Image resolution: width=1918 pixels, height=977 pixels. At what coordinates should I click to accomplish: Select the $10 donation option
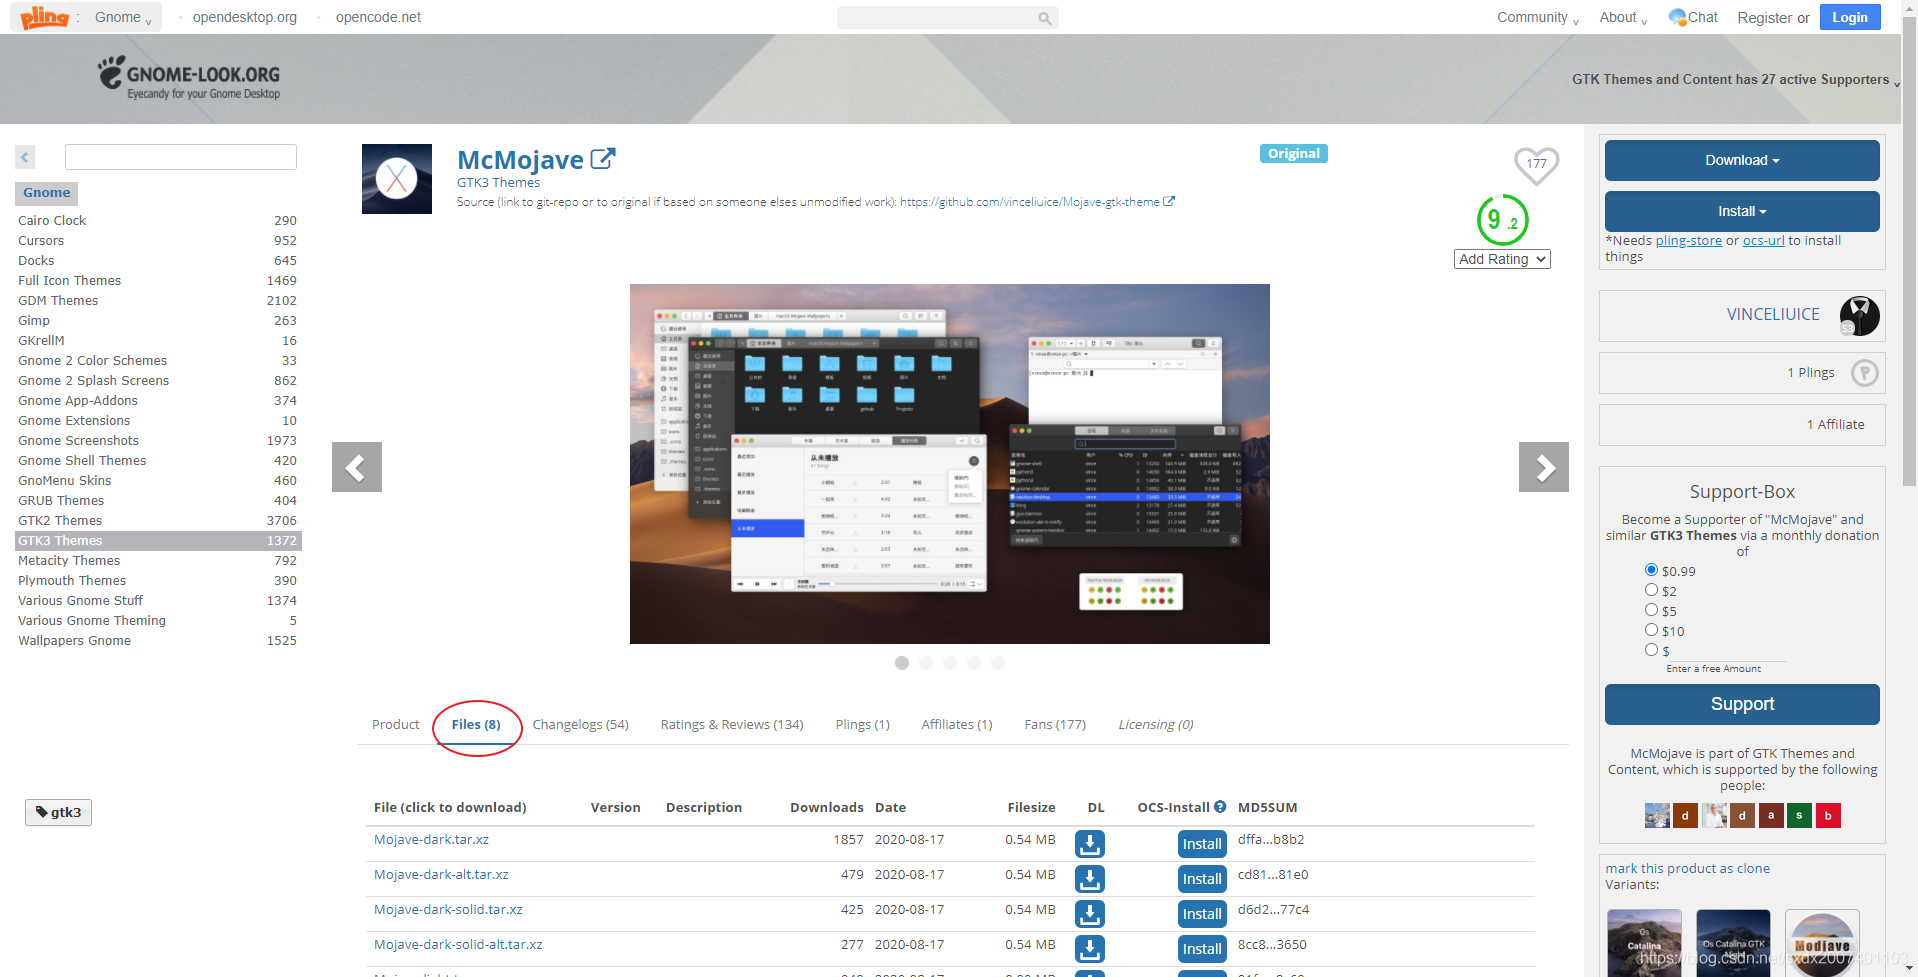click(1651, 630)
